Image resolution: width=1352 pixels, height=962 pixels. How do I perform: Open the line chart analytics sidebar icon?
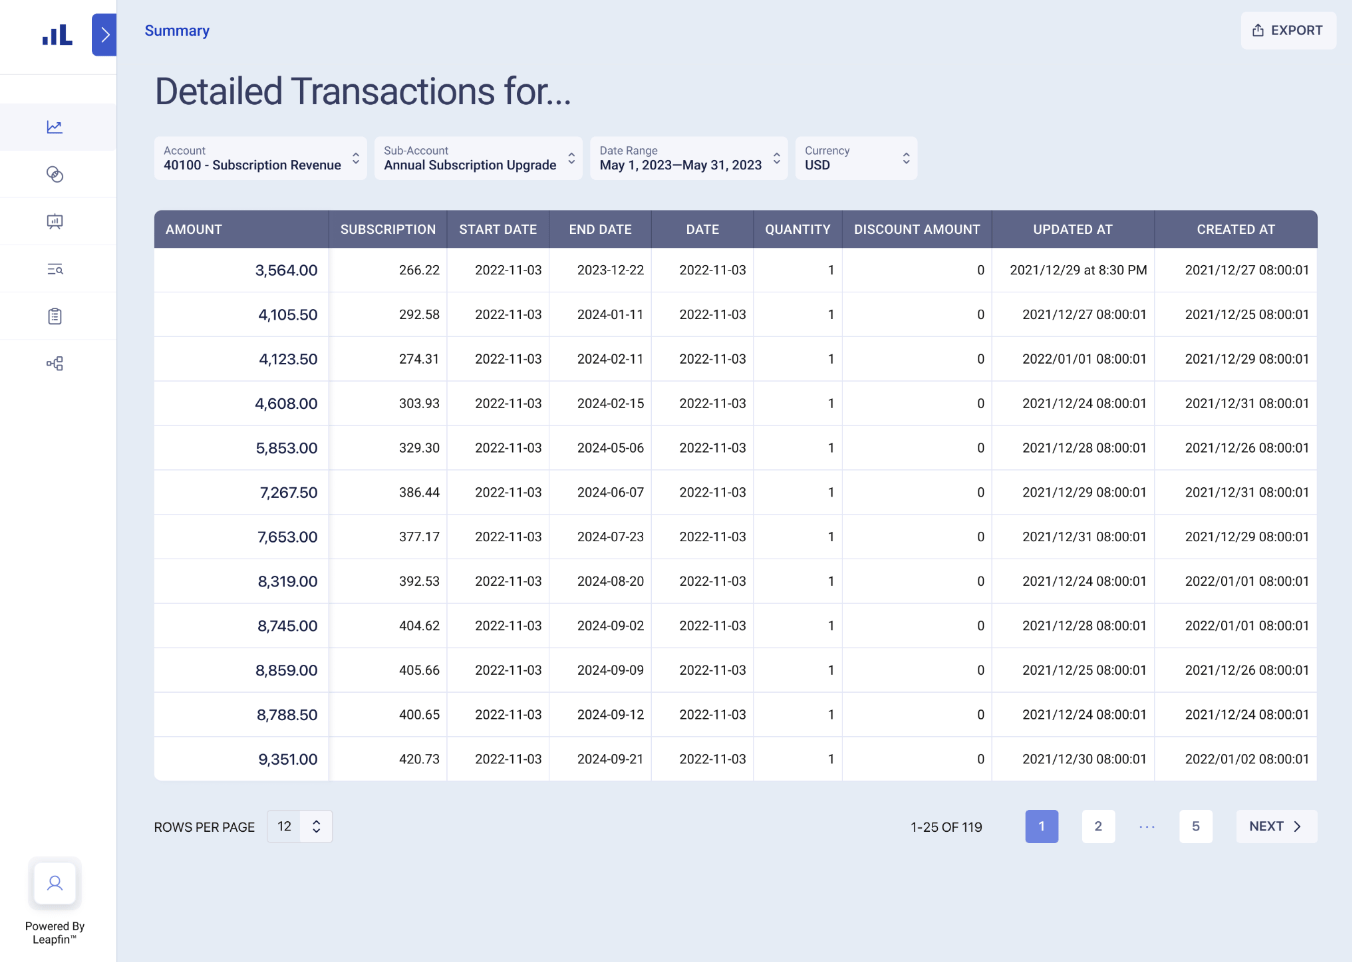coord(55,127)
